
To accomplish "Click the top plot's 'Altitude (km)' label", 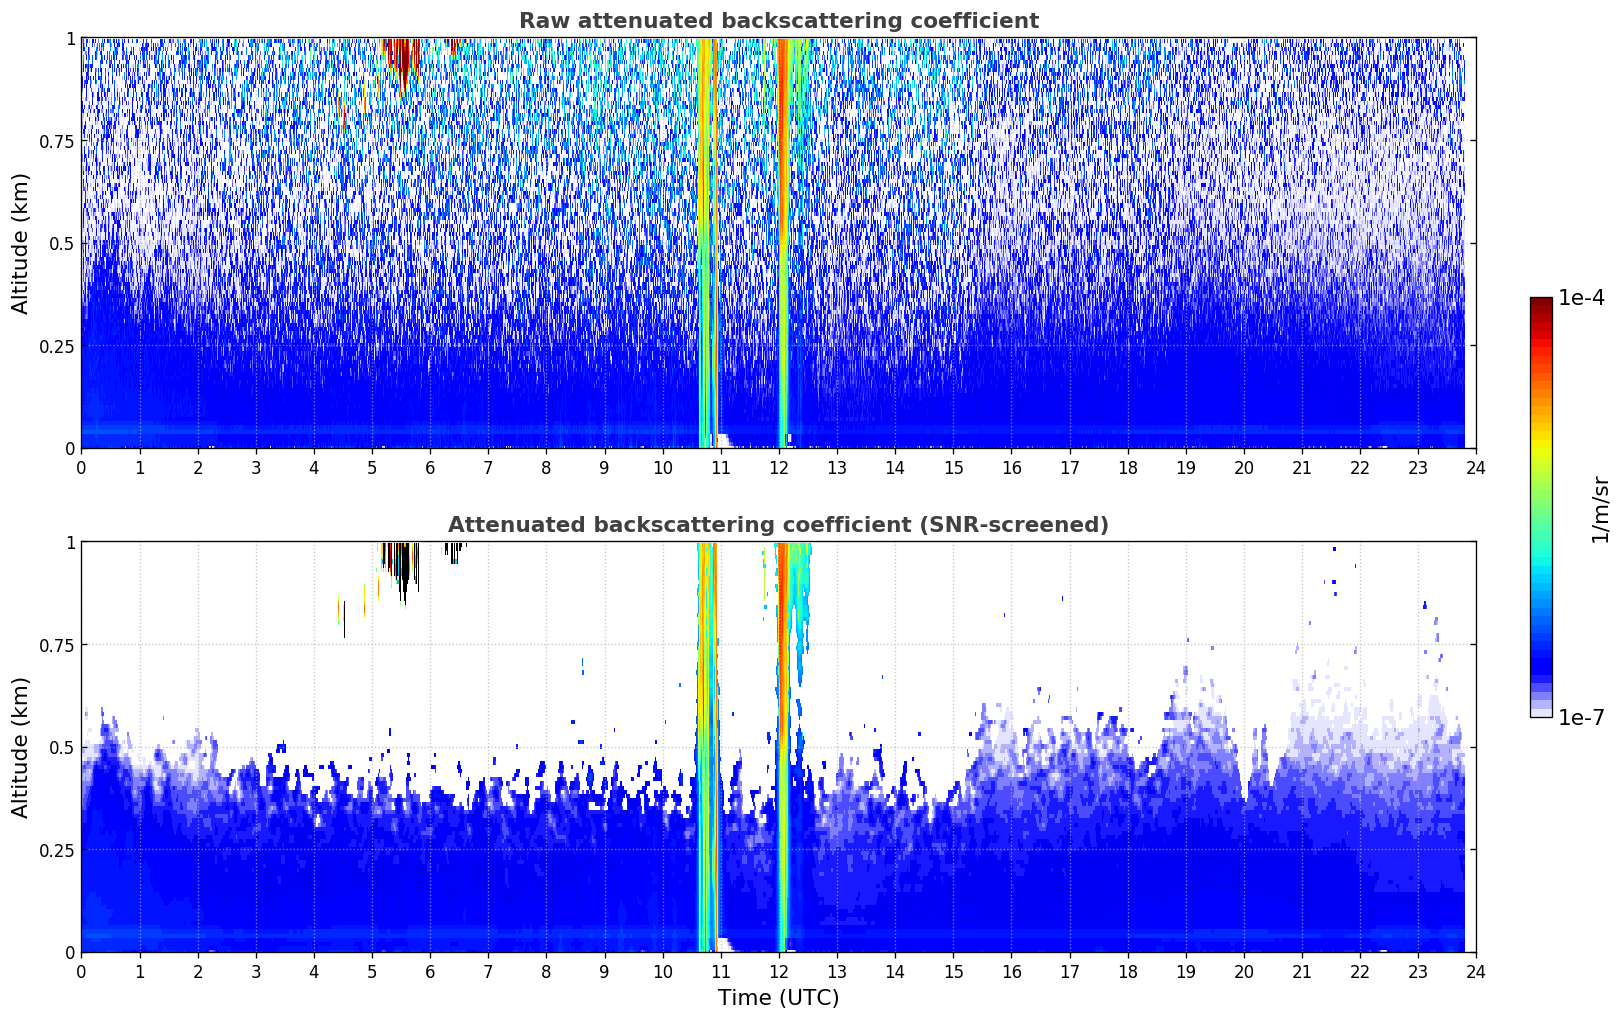I will [x=21, y=243].
